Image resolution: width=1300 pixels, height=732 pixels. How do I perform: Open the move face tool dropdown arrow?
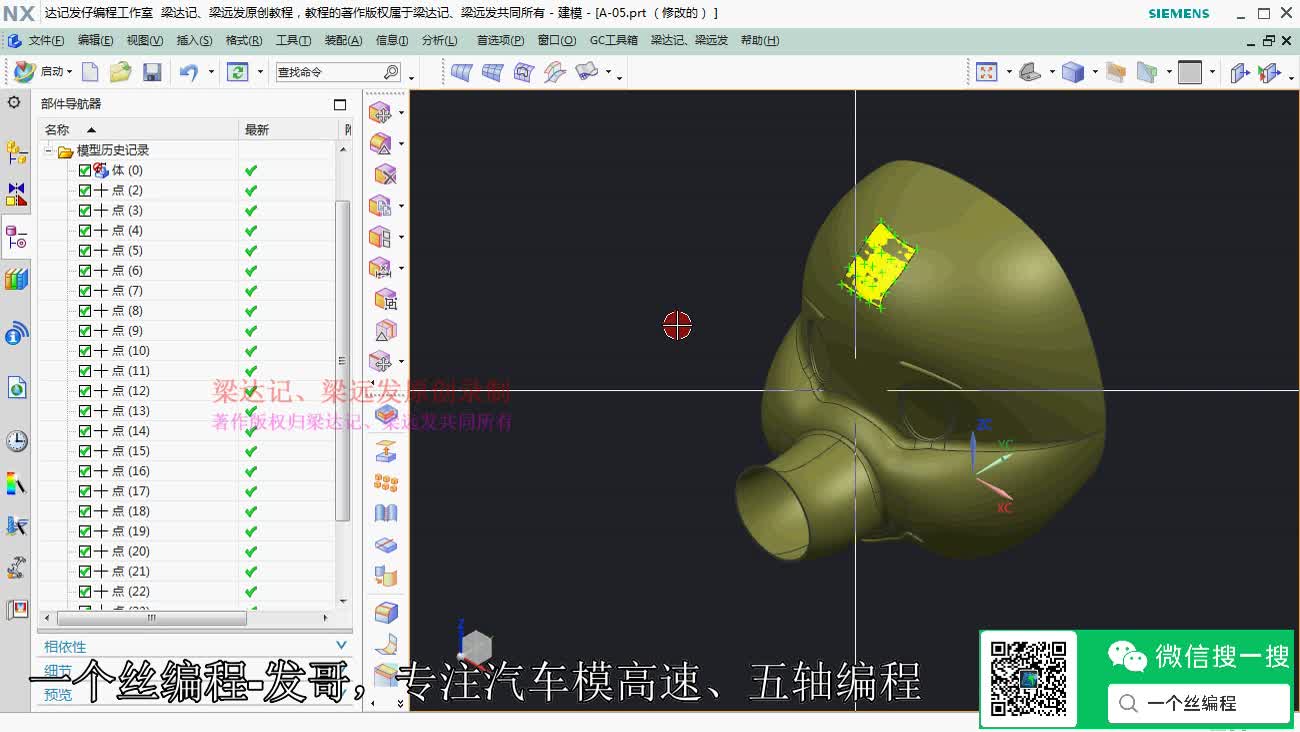tap(401, 113)
